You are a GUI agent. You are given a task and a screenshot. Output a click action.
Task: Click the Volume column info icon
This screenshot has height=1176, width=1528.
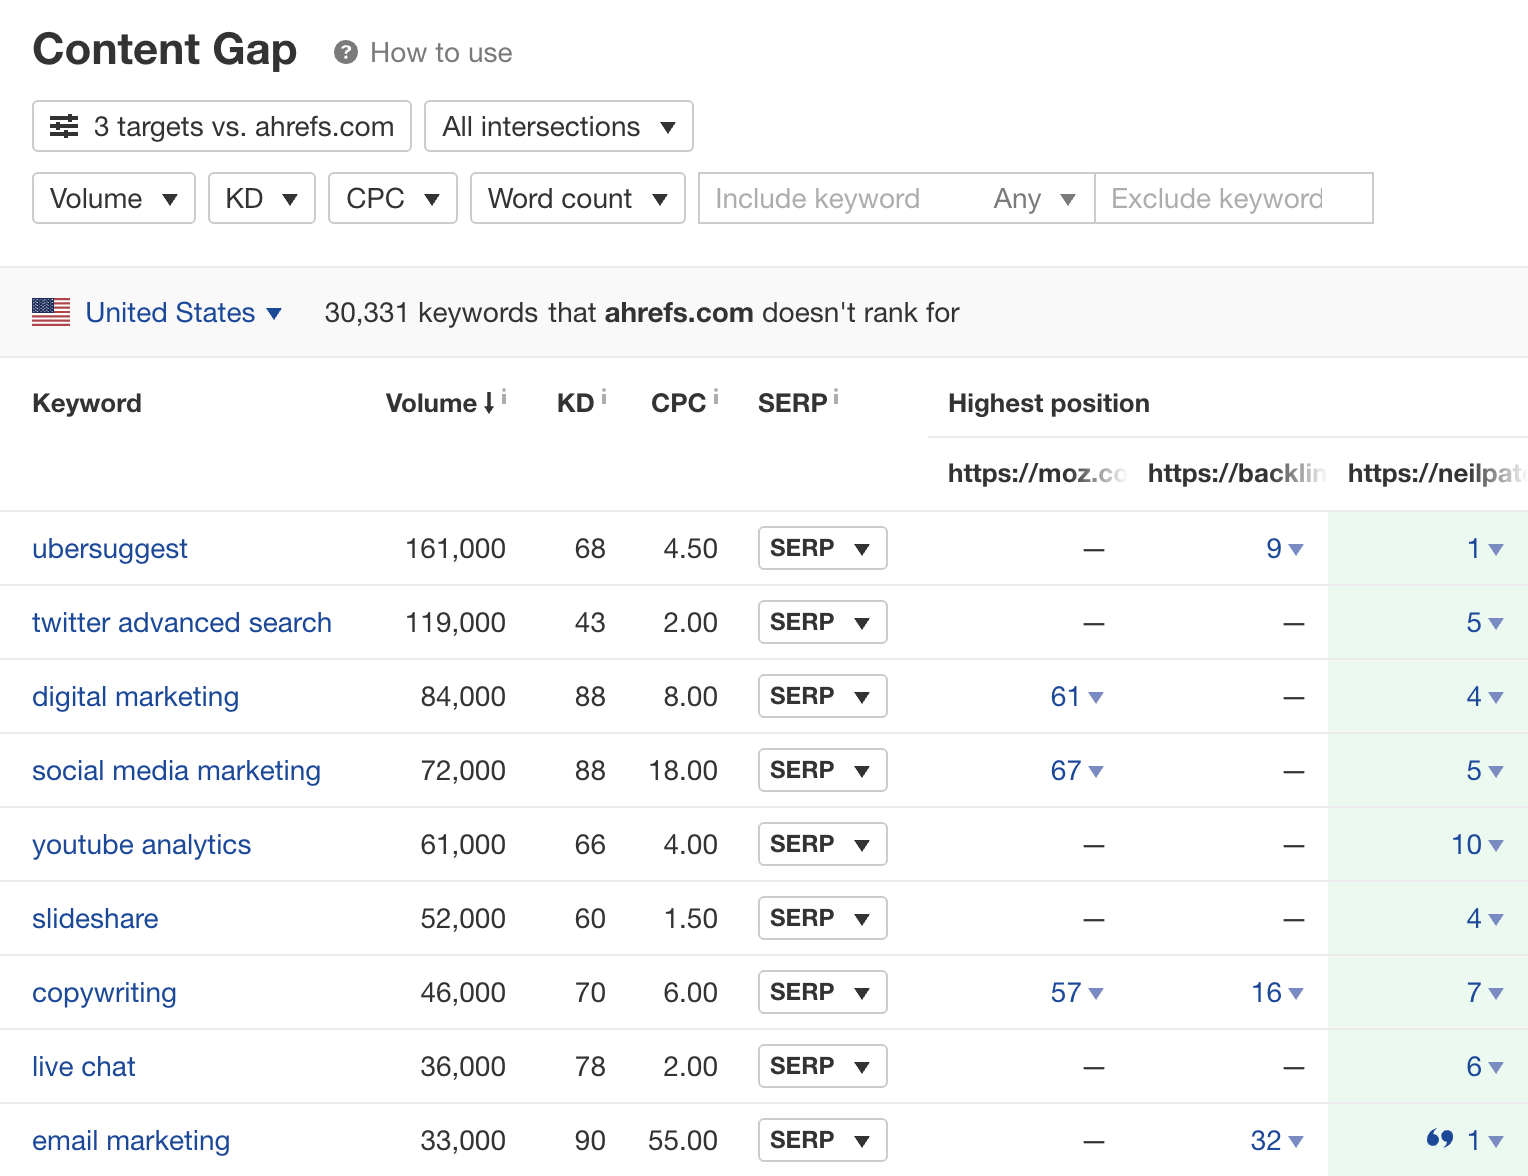tap(504, 397)
